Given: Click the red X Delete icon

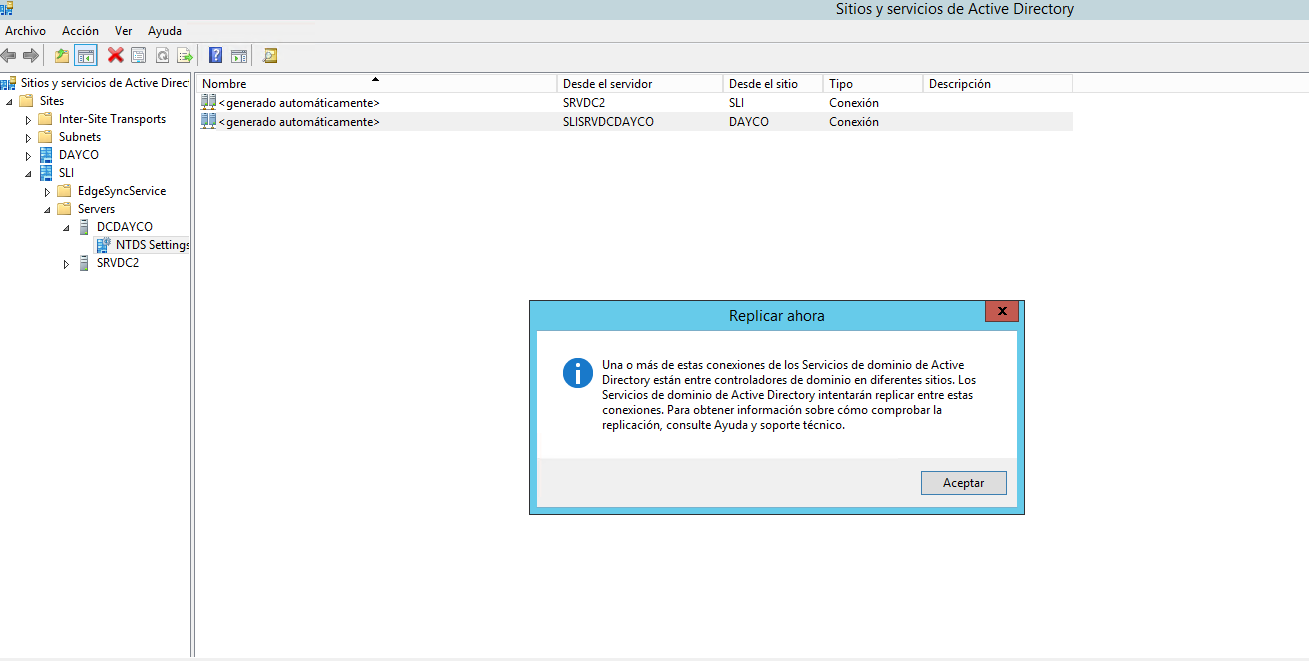Looking at the screenshot, I should click(x=116, y=56).
